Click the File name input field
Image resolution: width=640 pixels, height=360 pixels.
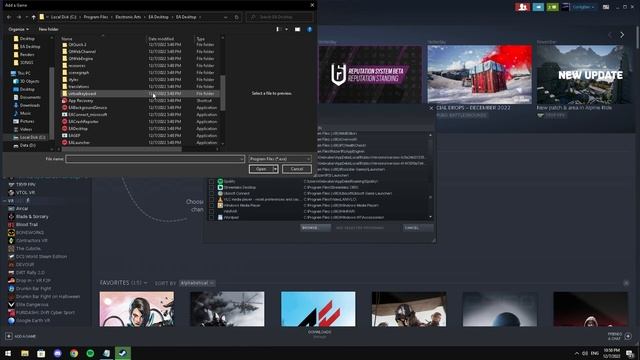[155, 159]
